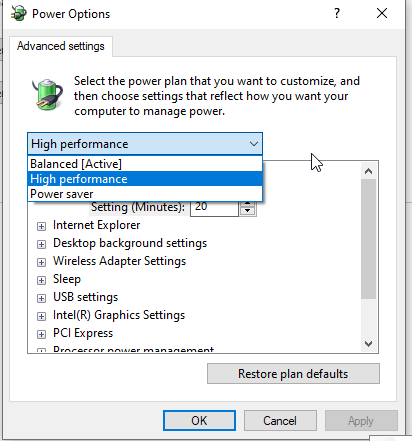Expand the Intel(R) Graphics Settings node
The height and width of the screenshot is (441, 412).
[x=41, y=316]
